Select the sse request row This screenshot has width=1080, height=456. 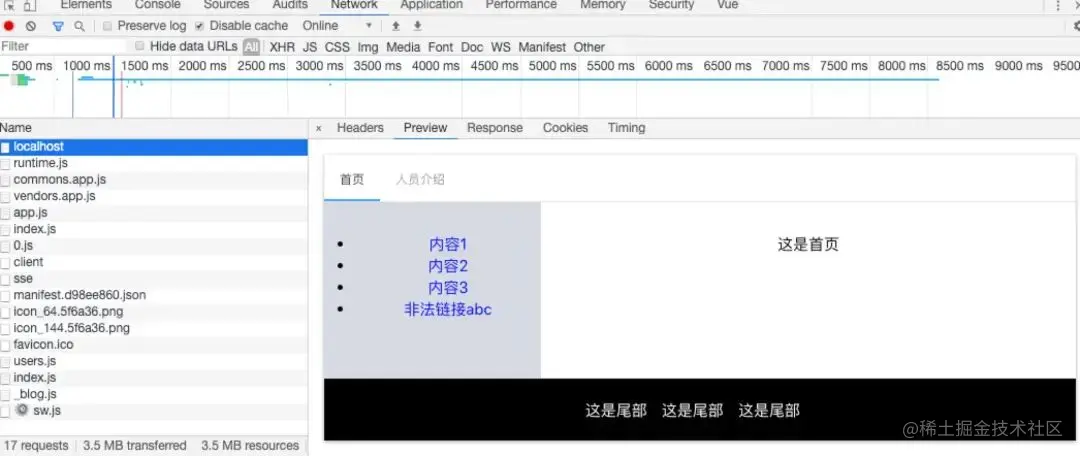154,279
